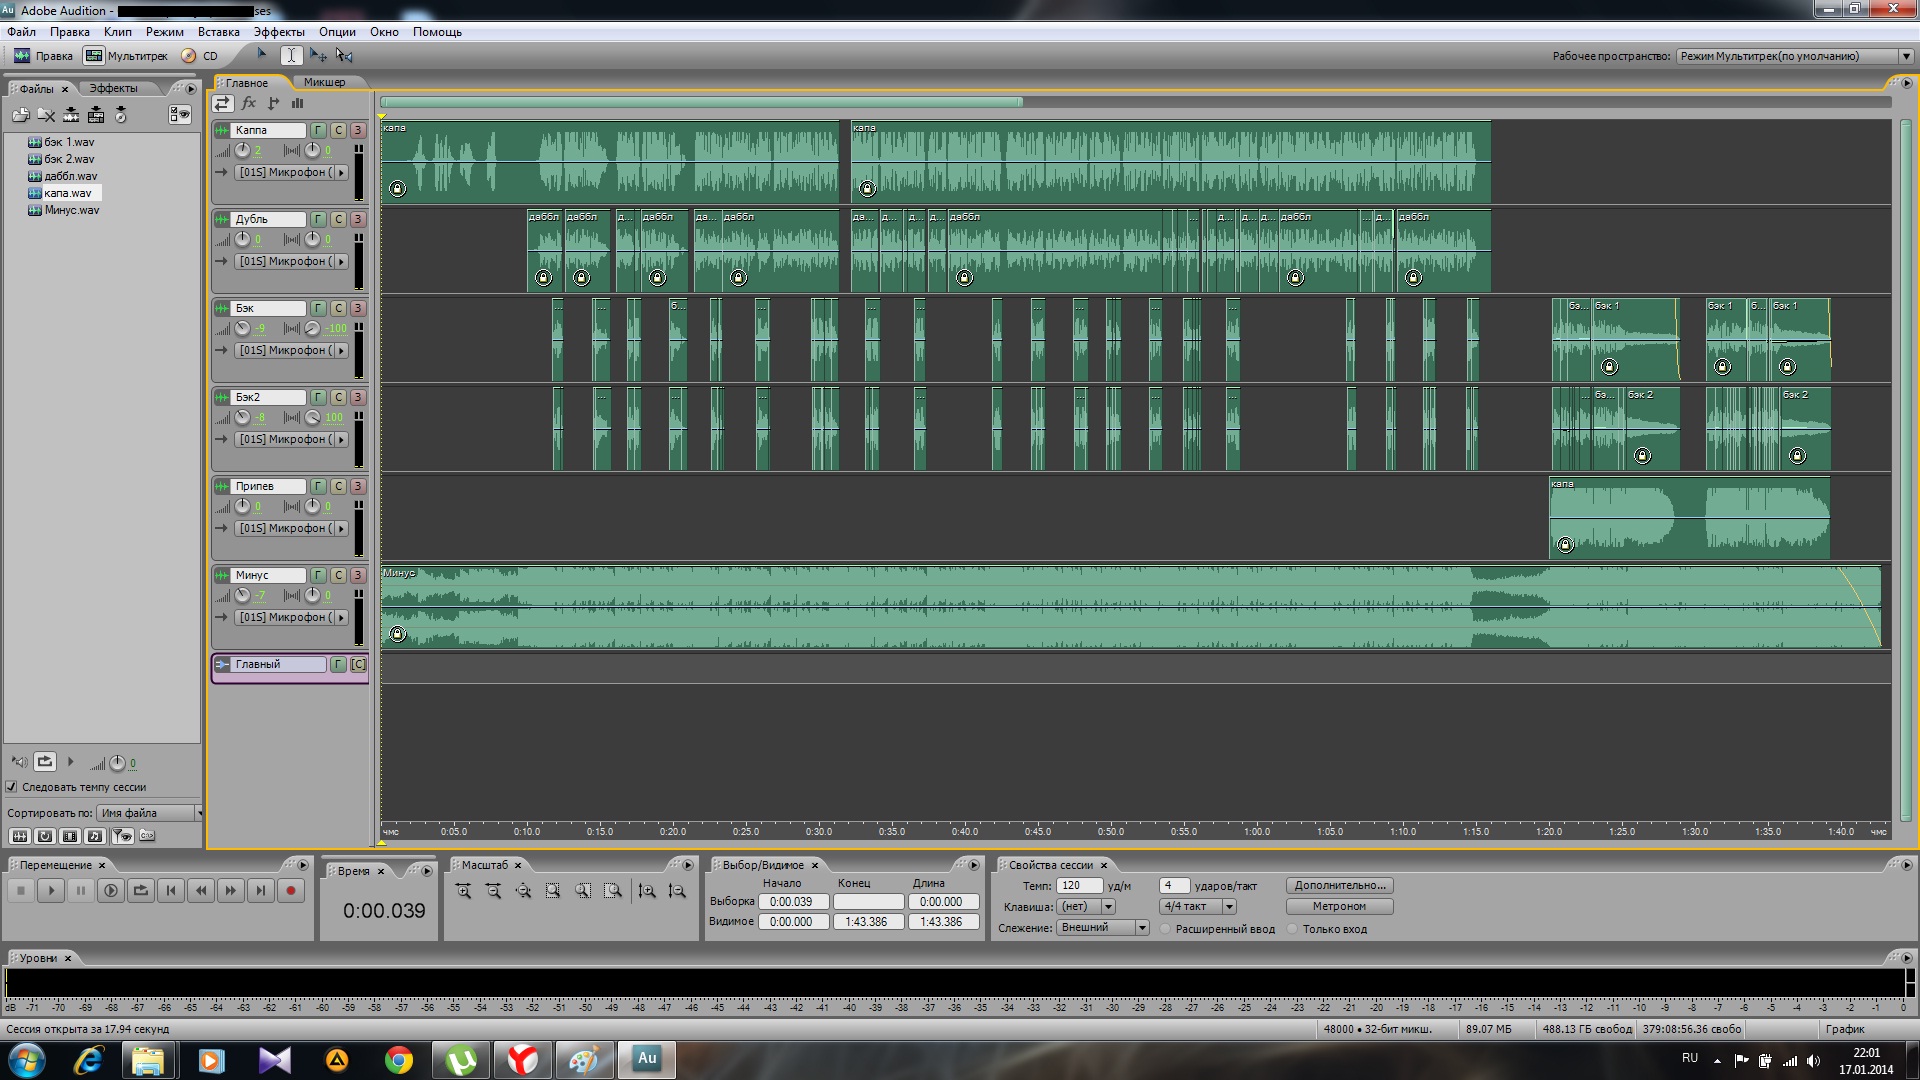Open the Эффекты menu
Screen dimensions: 1920x1080
[x=278, y=32]
